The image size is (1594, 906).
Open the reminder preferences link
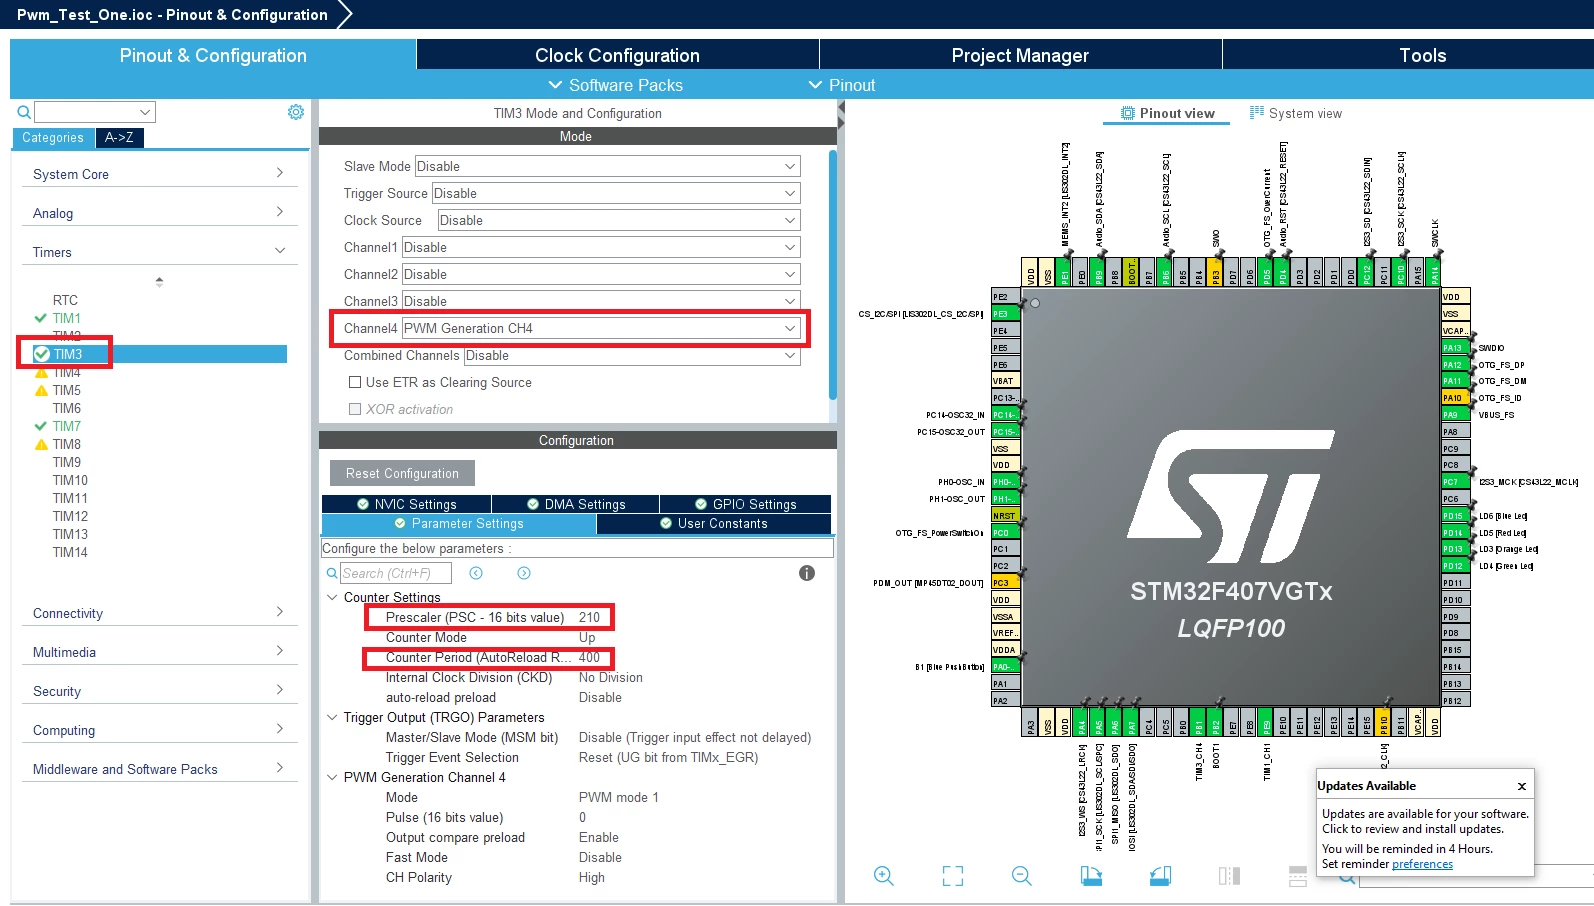click(1422, 864)
